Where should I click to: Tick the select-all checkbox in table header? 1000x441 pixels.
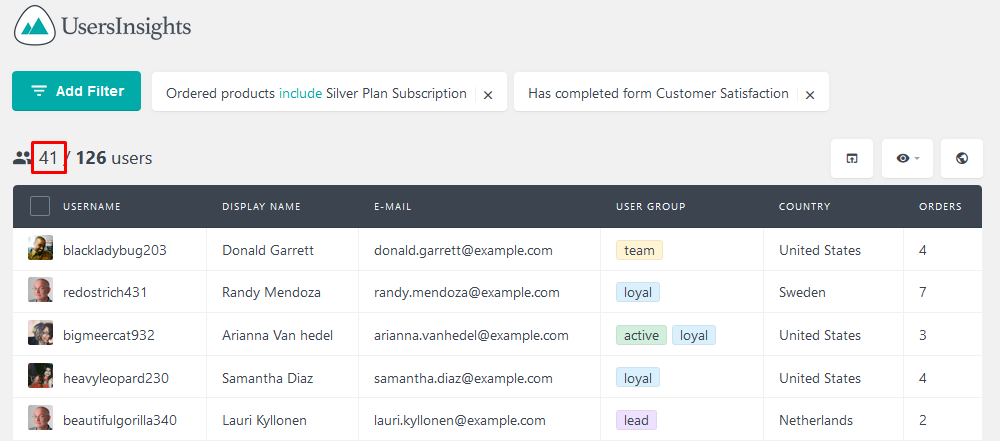(40, 206)
